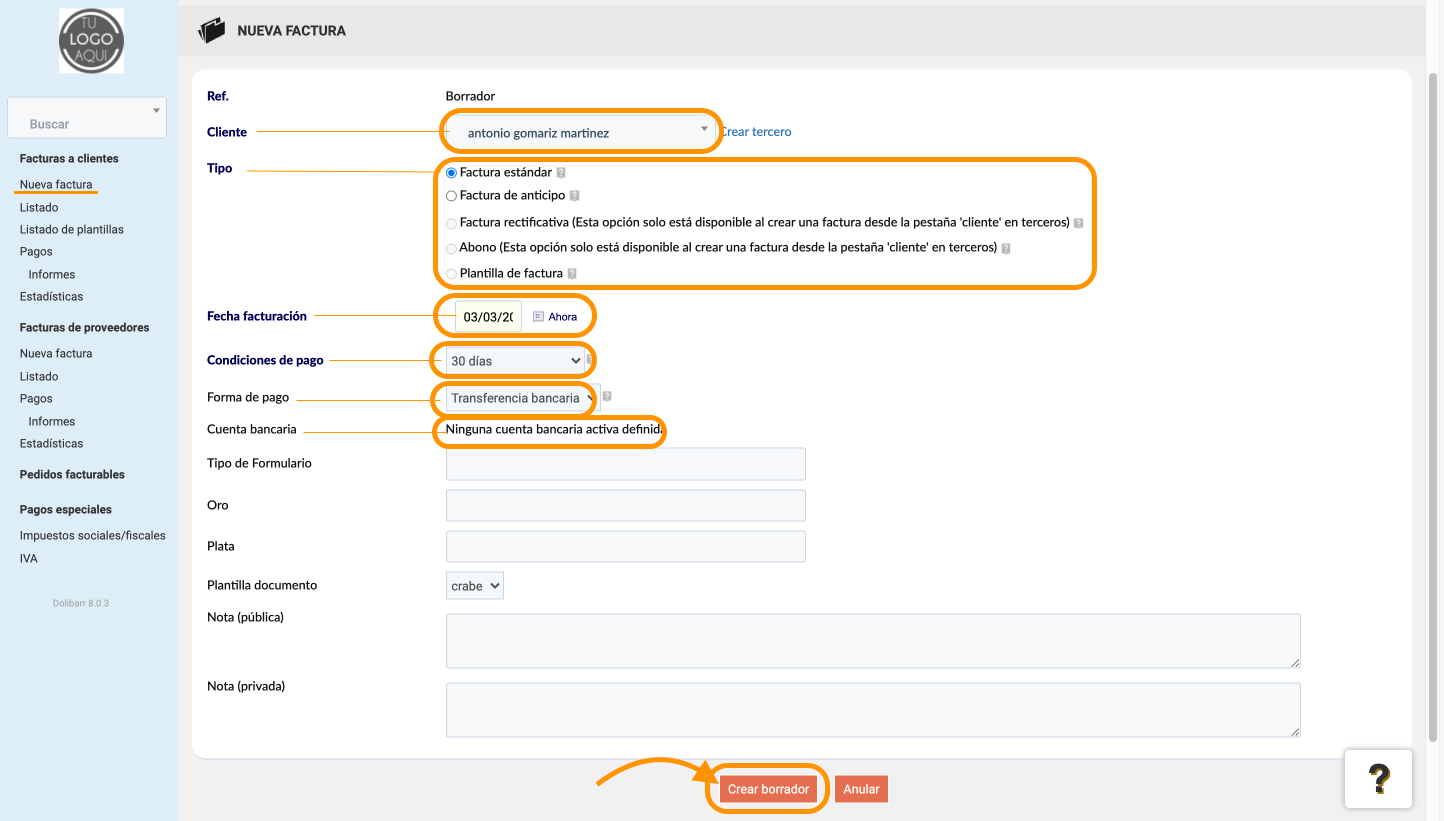This screenshot has height=821, width=1444.
Task: Open Listado de plantillas in sidebar
Action: coord(72,229)
